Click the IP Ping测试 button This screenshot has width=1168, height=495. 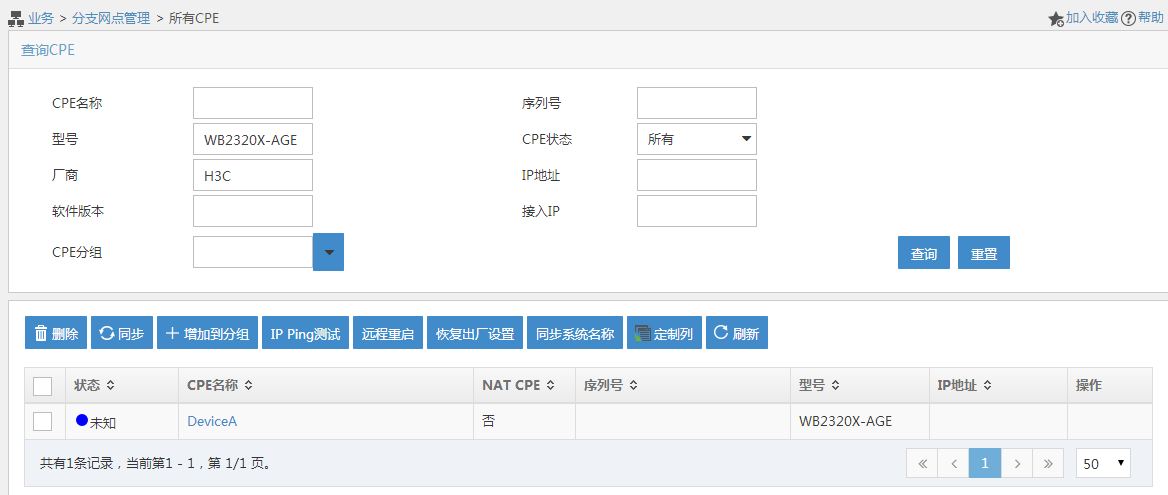(x=305, y=333)
